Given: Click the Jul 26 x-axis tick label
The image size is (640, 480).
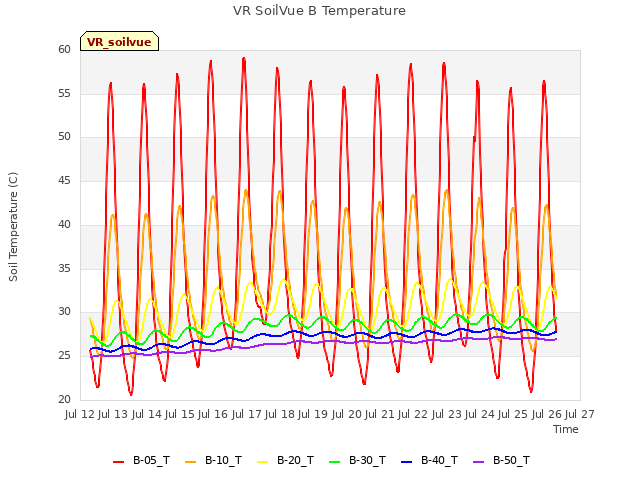Looking at the screenshot, I should click(547, 414).
